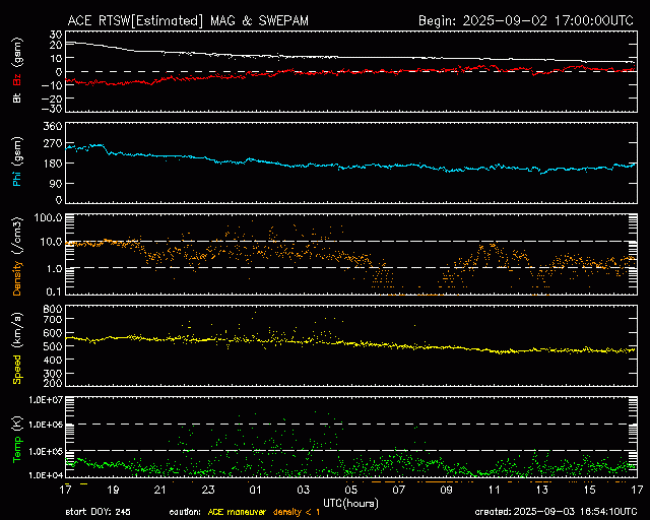Click the yellow 'ACE maneuver' legend text
Image resolution: width=650 pixels, height=520 pixels.
236,512
